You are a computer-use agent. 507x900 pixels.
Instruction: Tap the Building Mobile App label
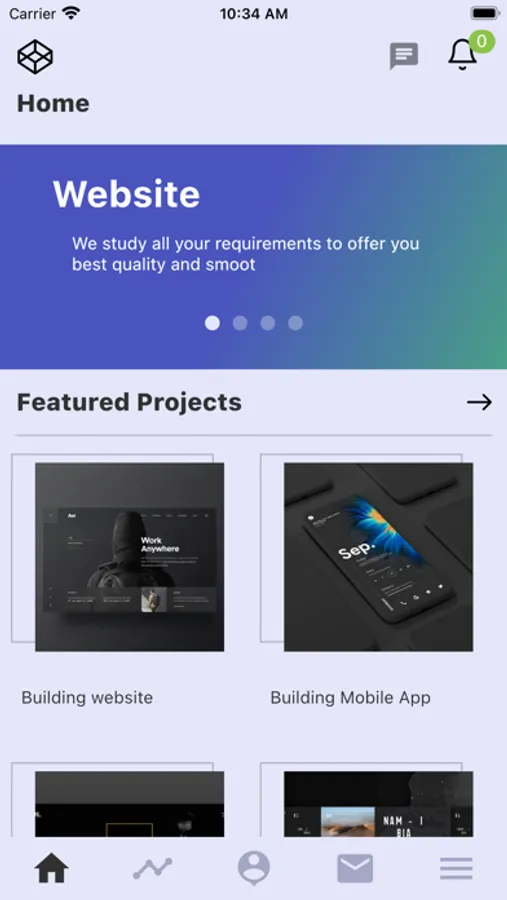350,698
